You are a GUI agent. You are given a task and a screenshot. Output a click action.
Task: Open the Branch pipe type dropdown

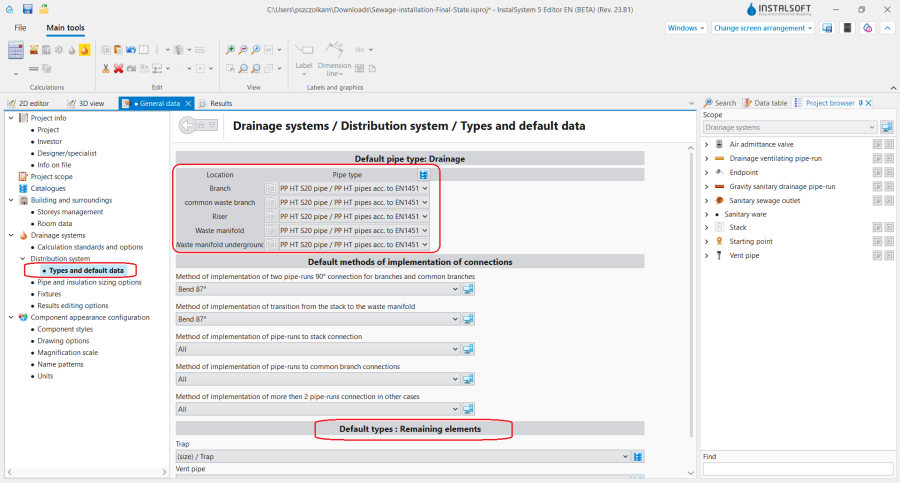354,188
